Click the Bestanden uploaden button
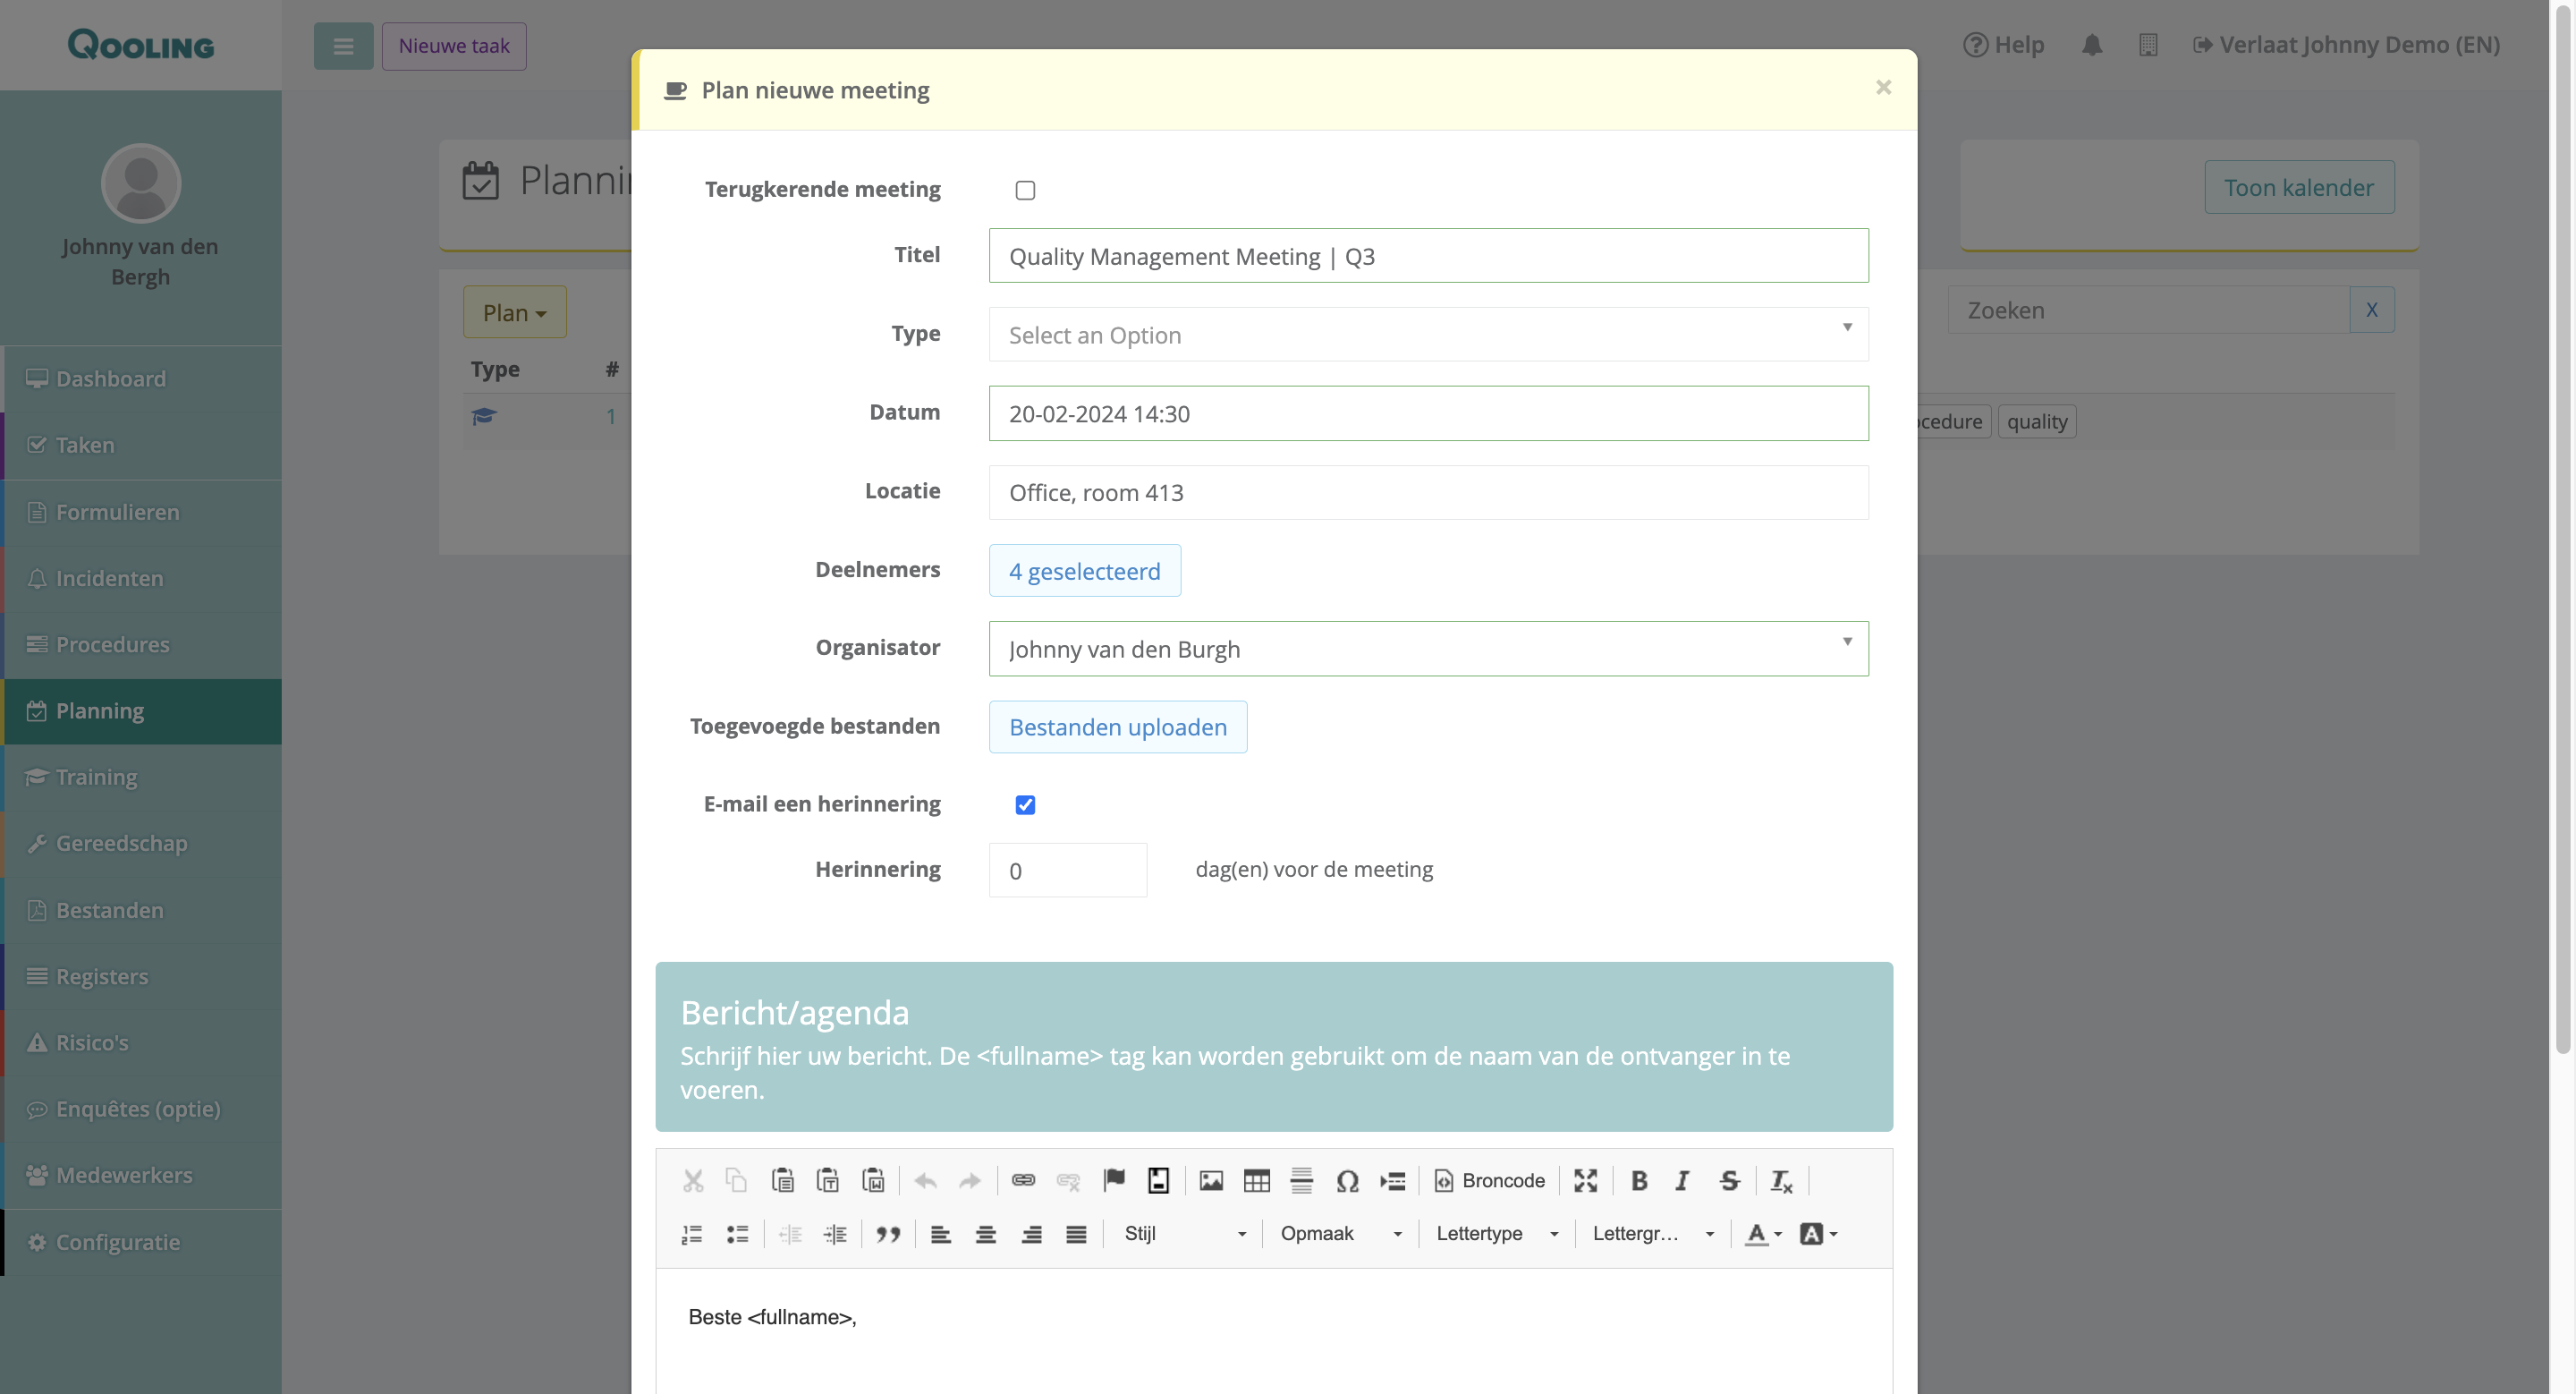The image size is (2576, 1394). click(1117, 727)
